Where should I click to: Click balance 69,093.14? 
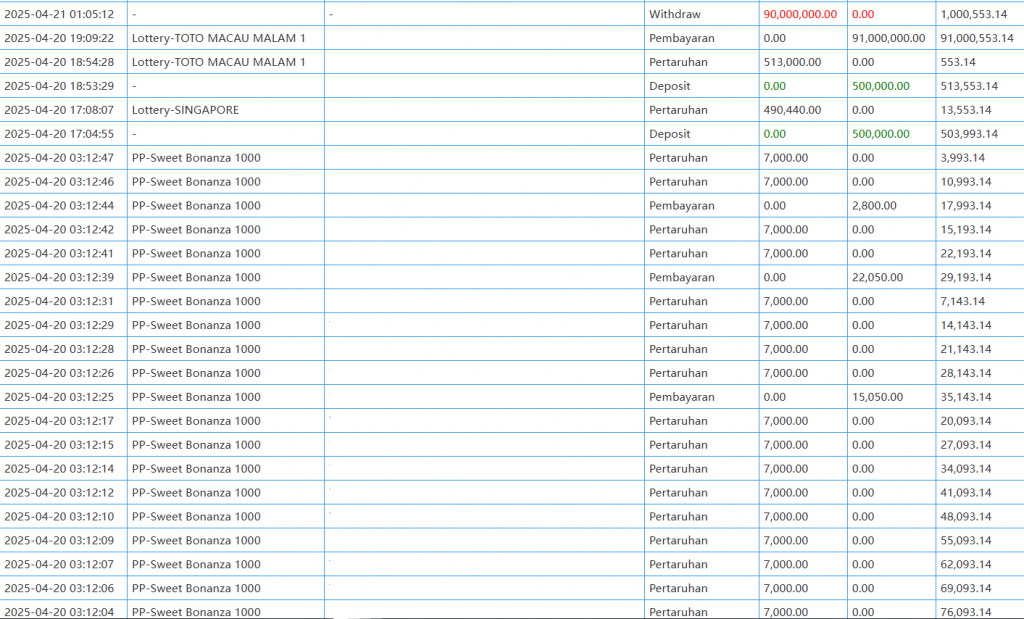point(966,588)
